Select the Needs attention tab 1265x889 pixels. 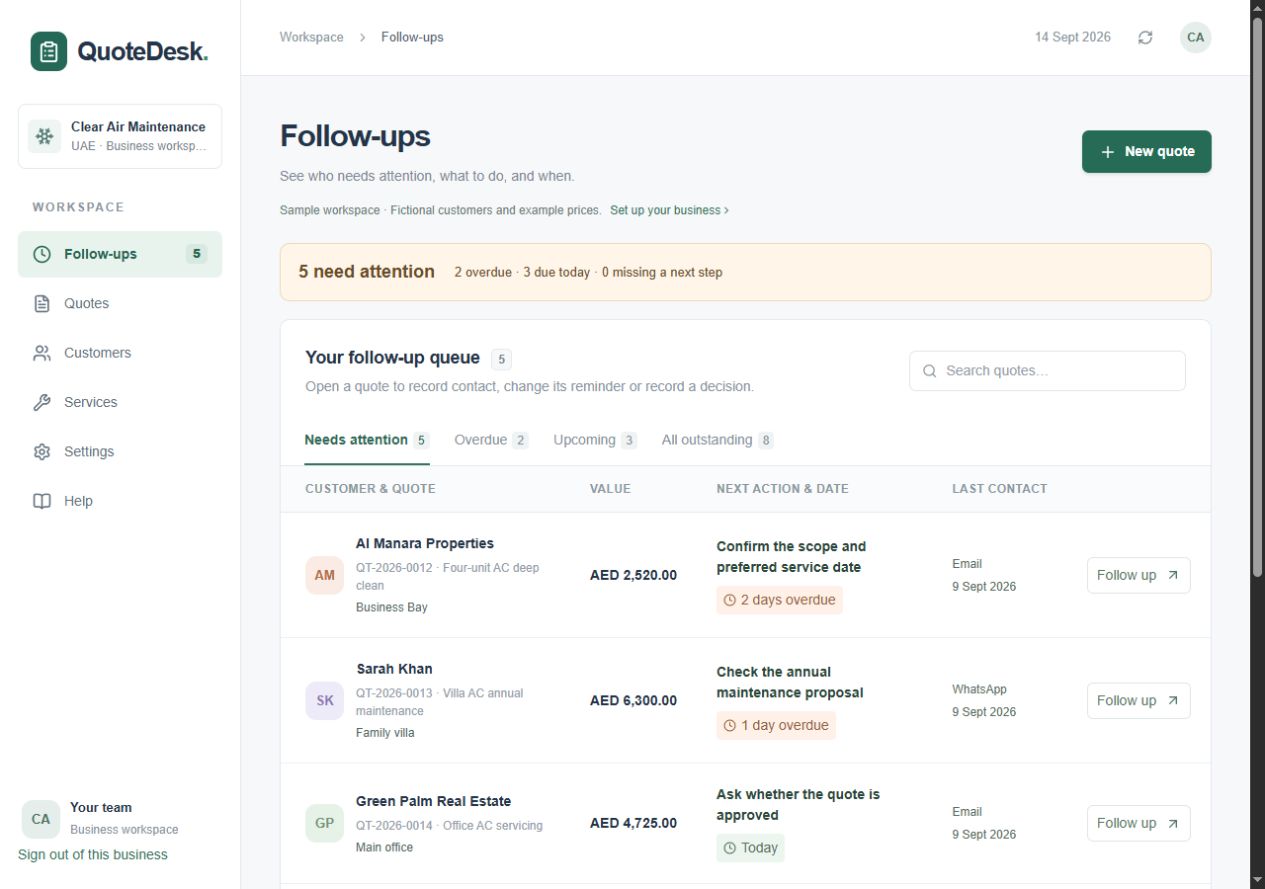click(x=367, y=440)
